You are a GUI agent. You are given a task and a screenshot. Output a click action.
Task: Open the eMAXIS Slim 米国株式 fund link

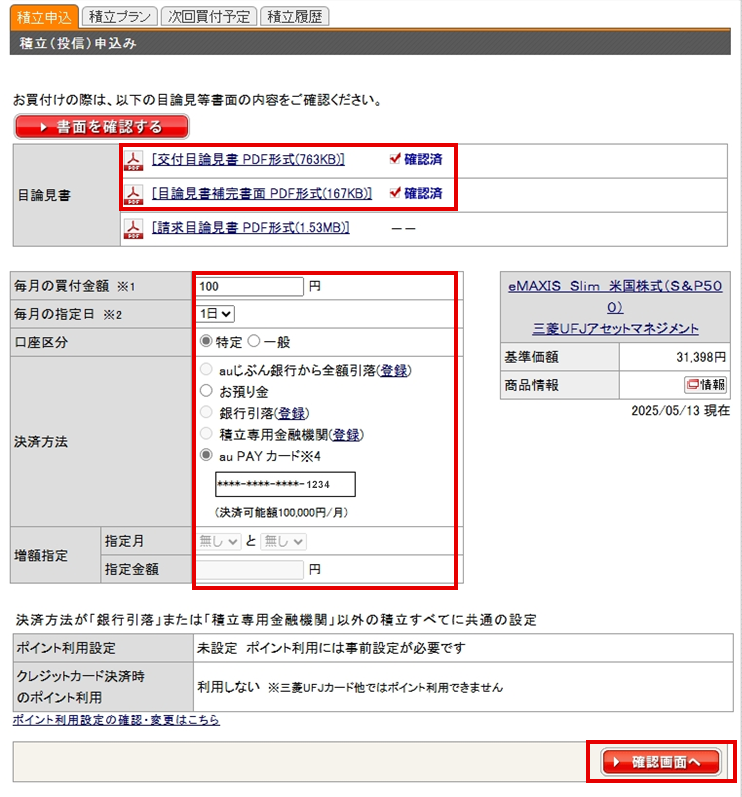pyautogui.click(x=614, y=296)
